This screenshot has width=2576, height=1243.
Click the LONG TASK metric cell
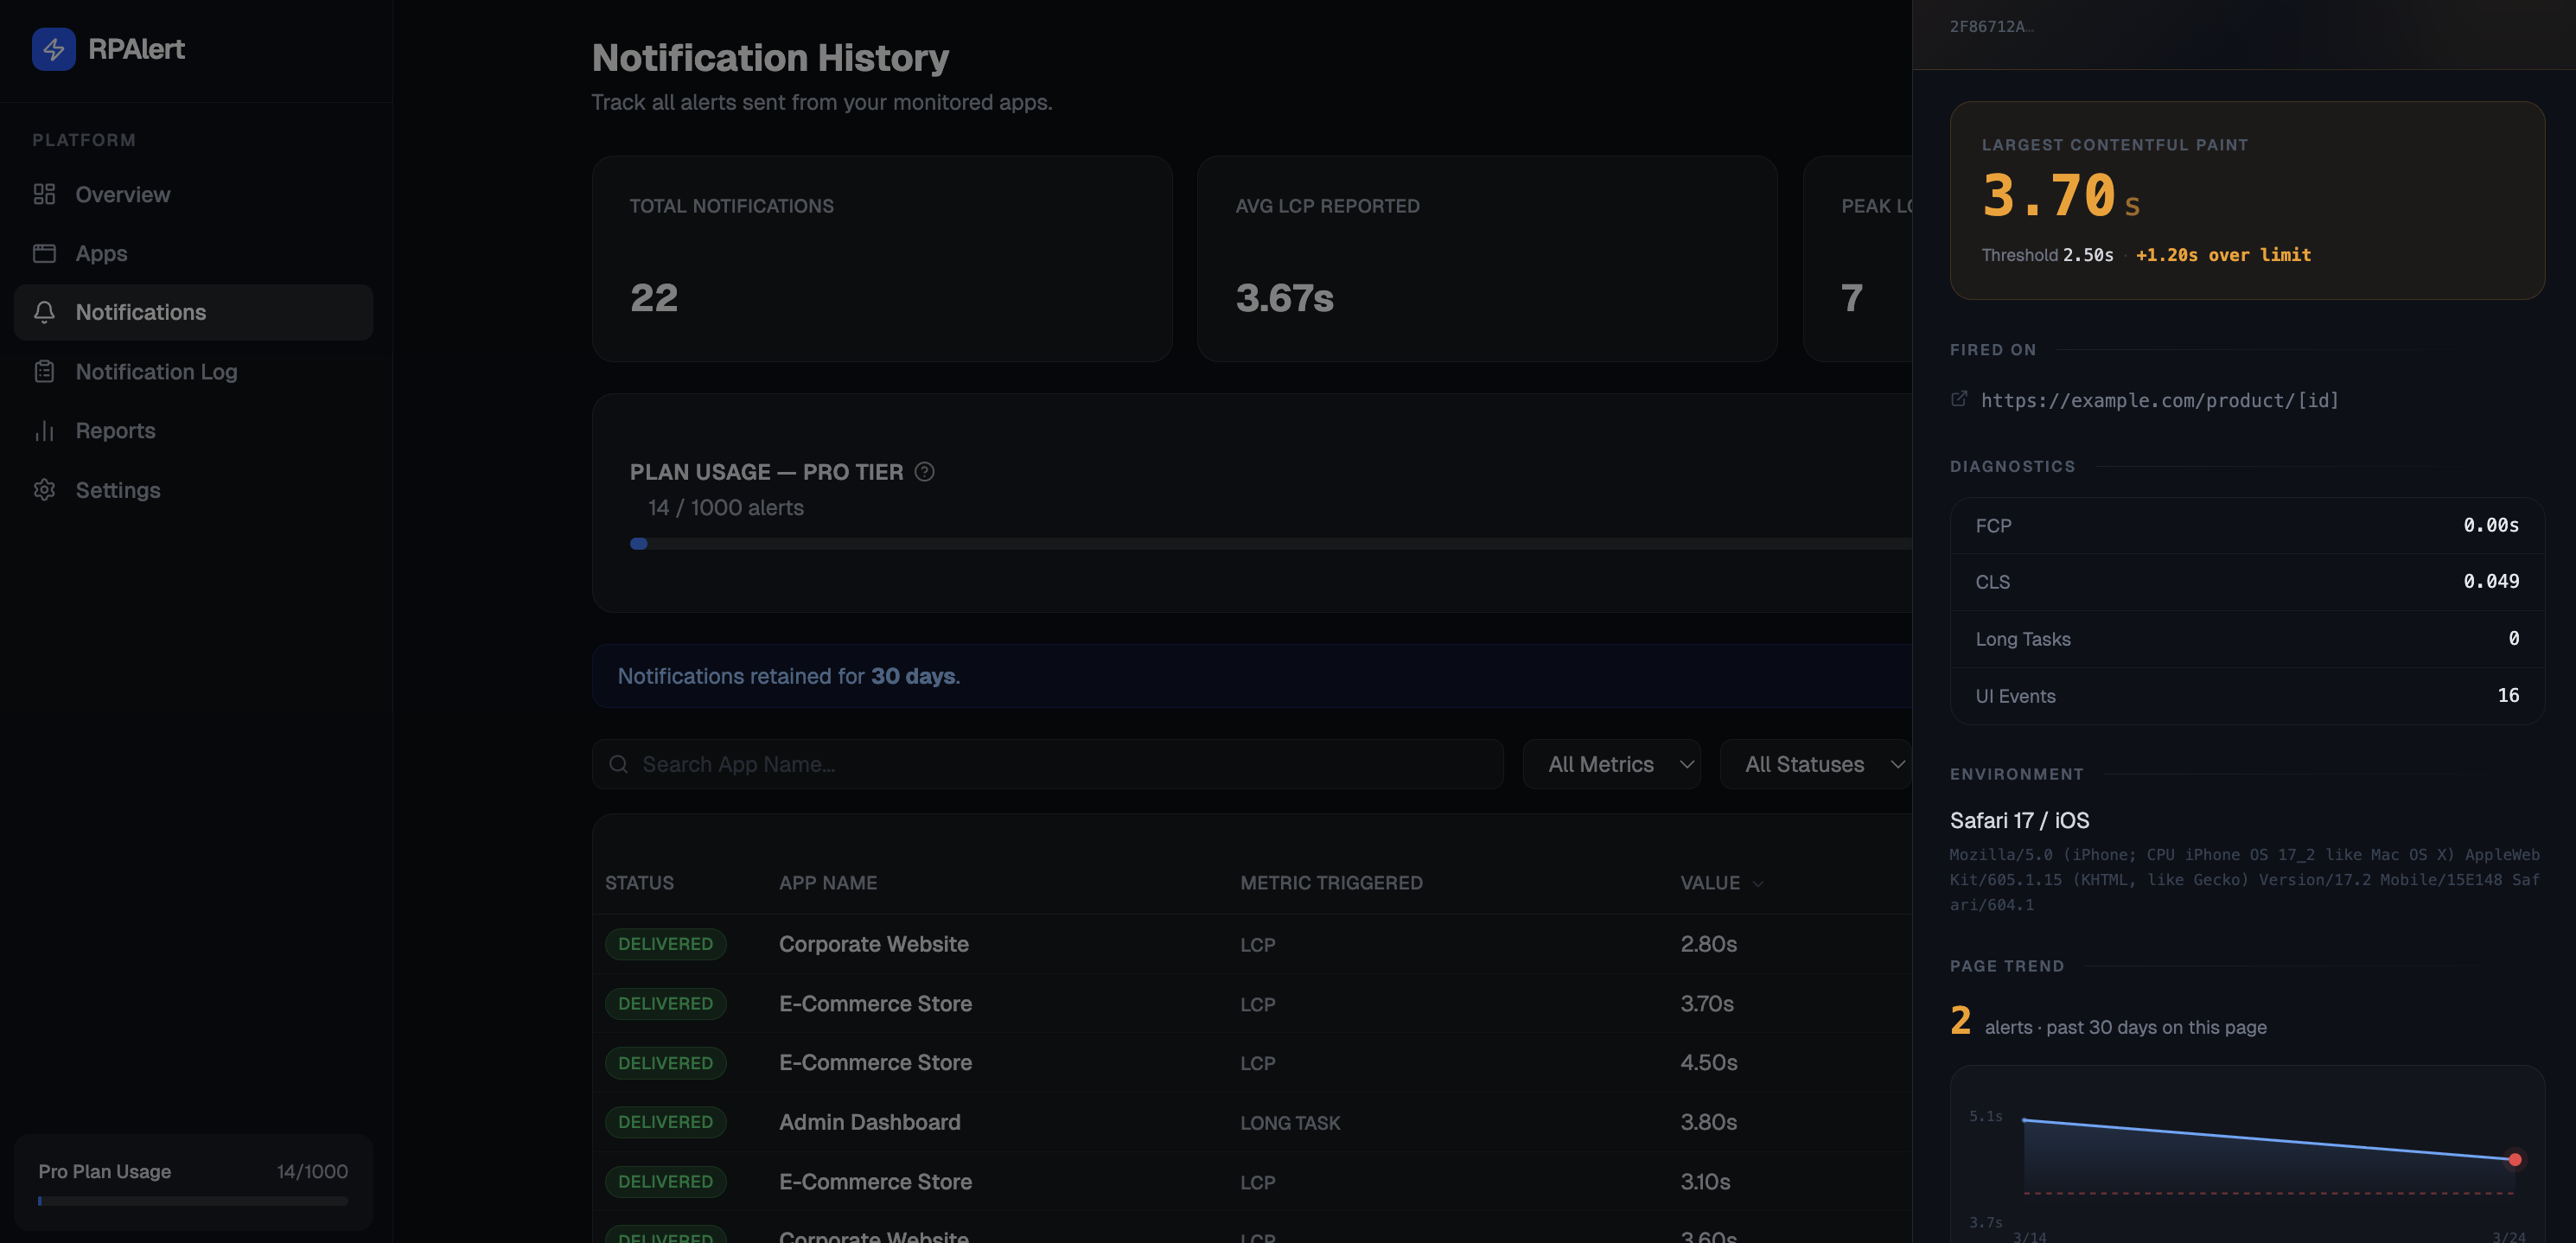coord(1290,1123)
